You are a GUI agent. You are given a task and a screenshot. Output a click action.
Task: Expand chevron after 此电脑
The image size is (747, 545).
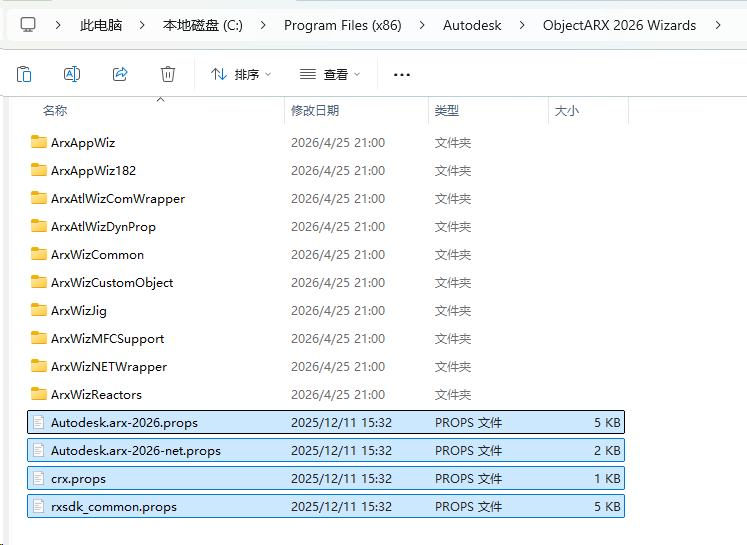coord(141,25)
